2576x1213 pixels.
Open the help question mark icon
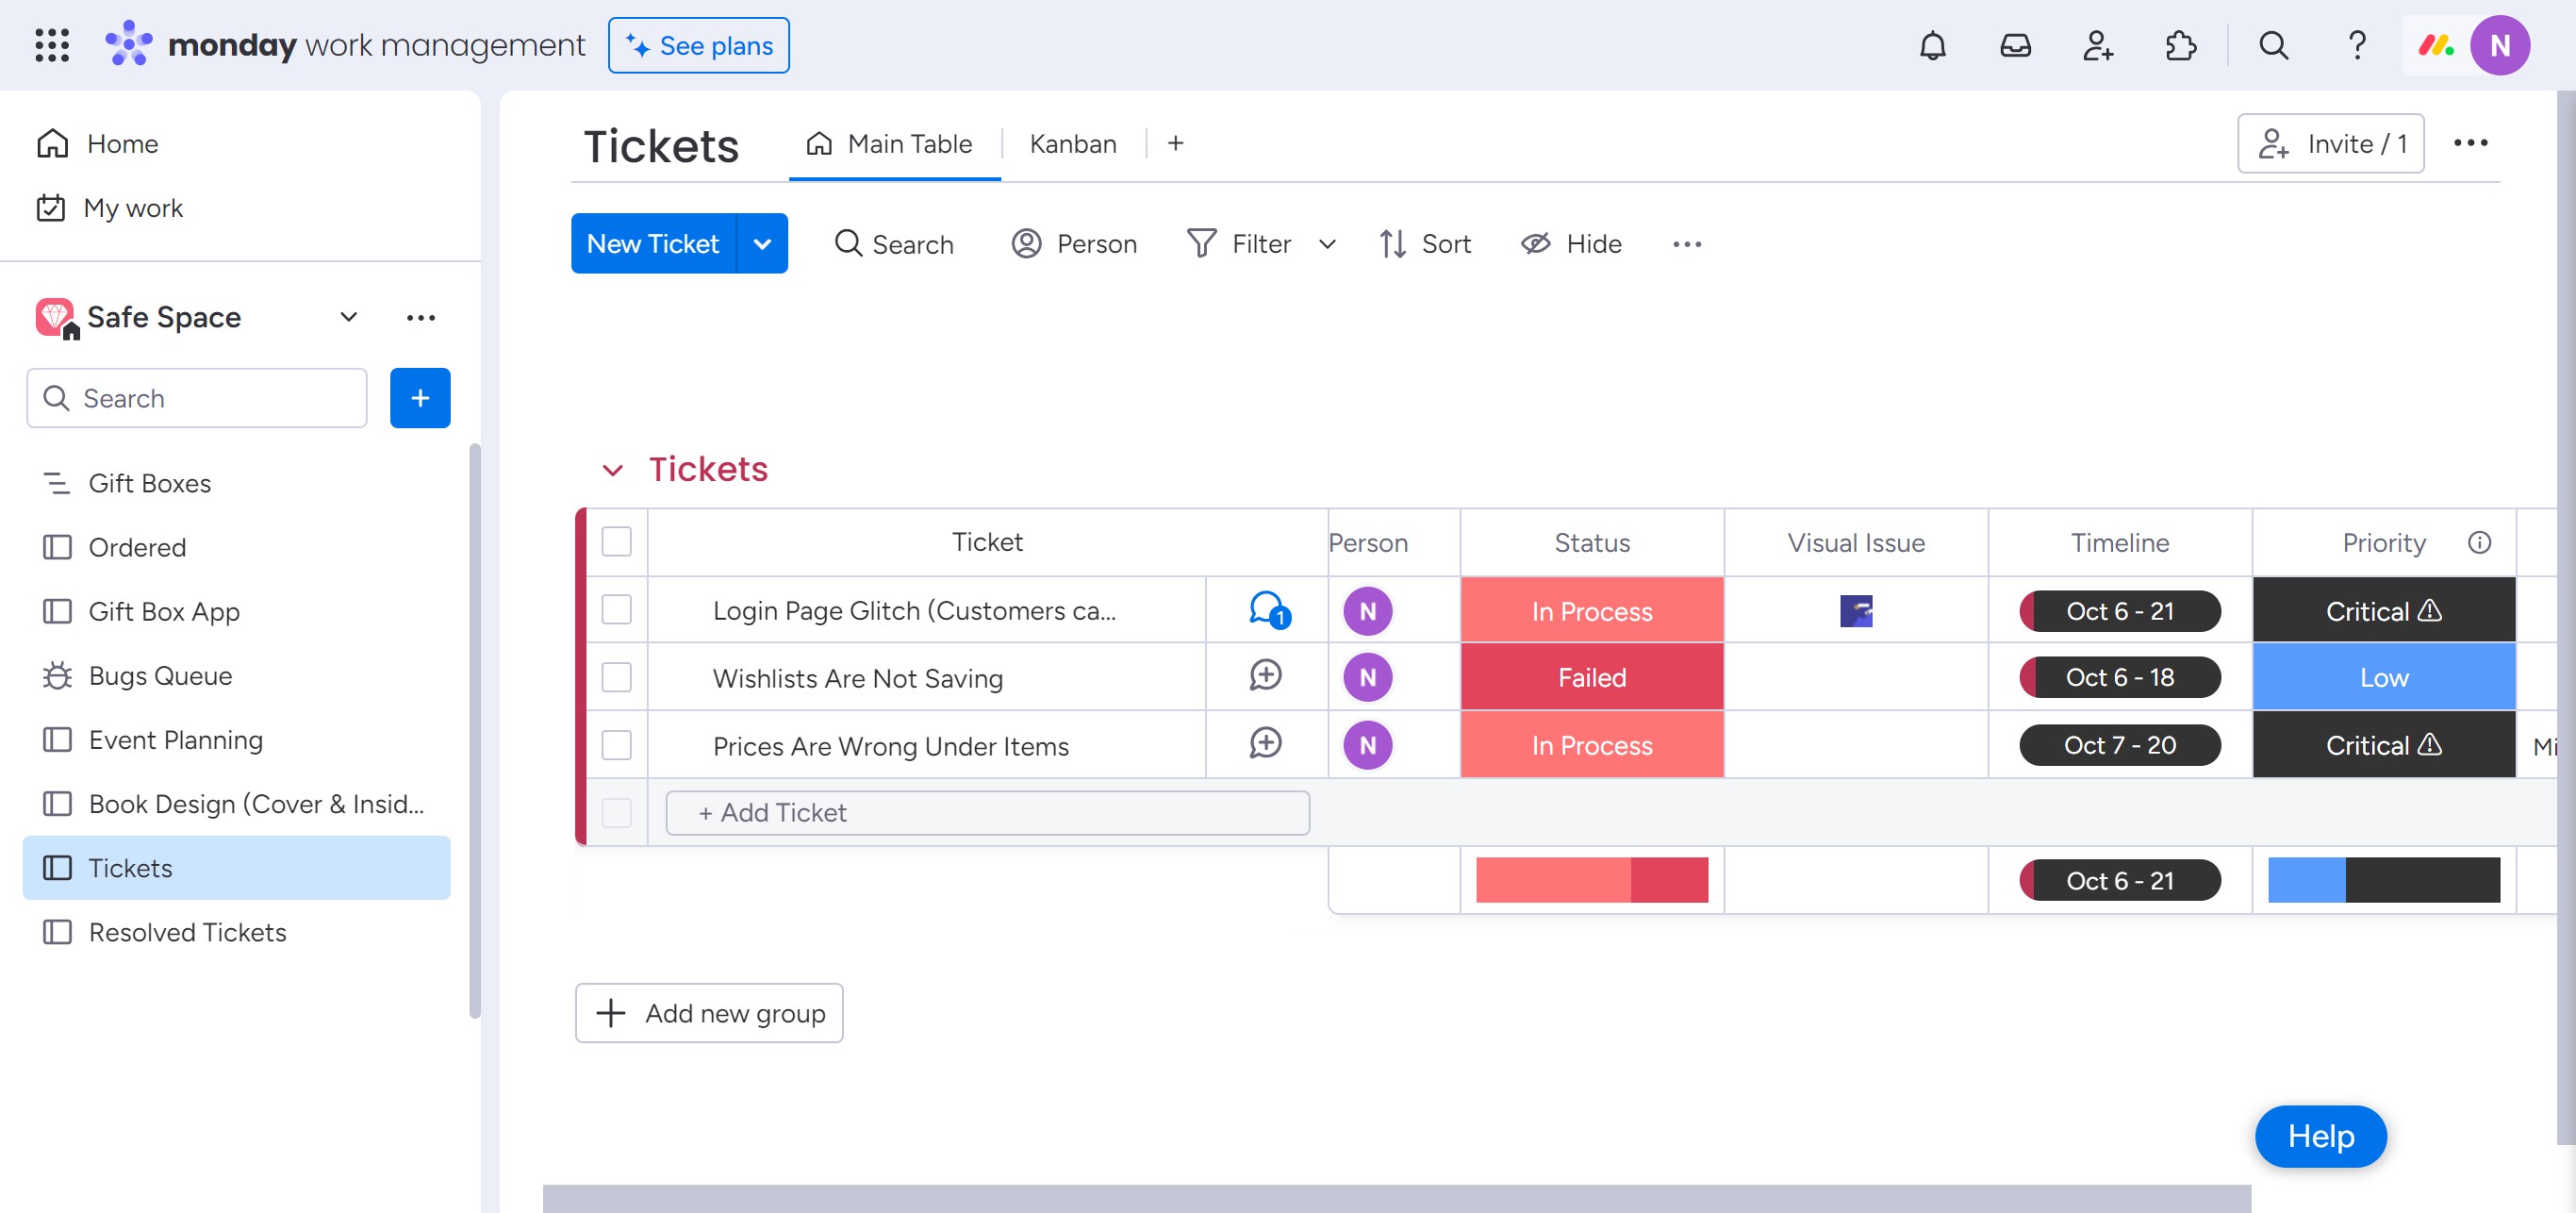2356,45
